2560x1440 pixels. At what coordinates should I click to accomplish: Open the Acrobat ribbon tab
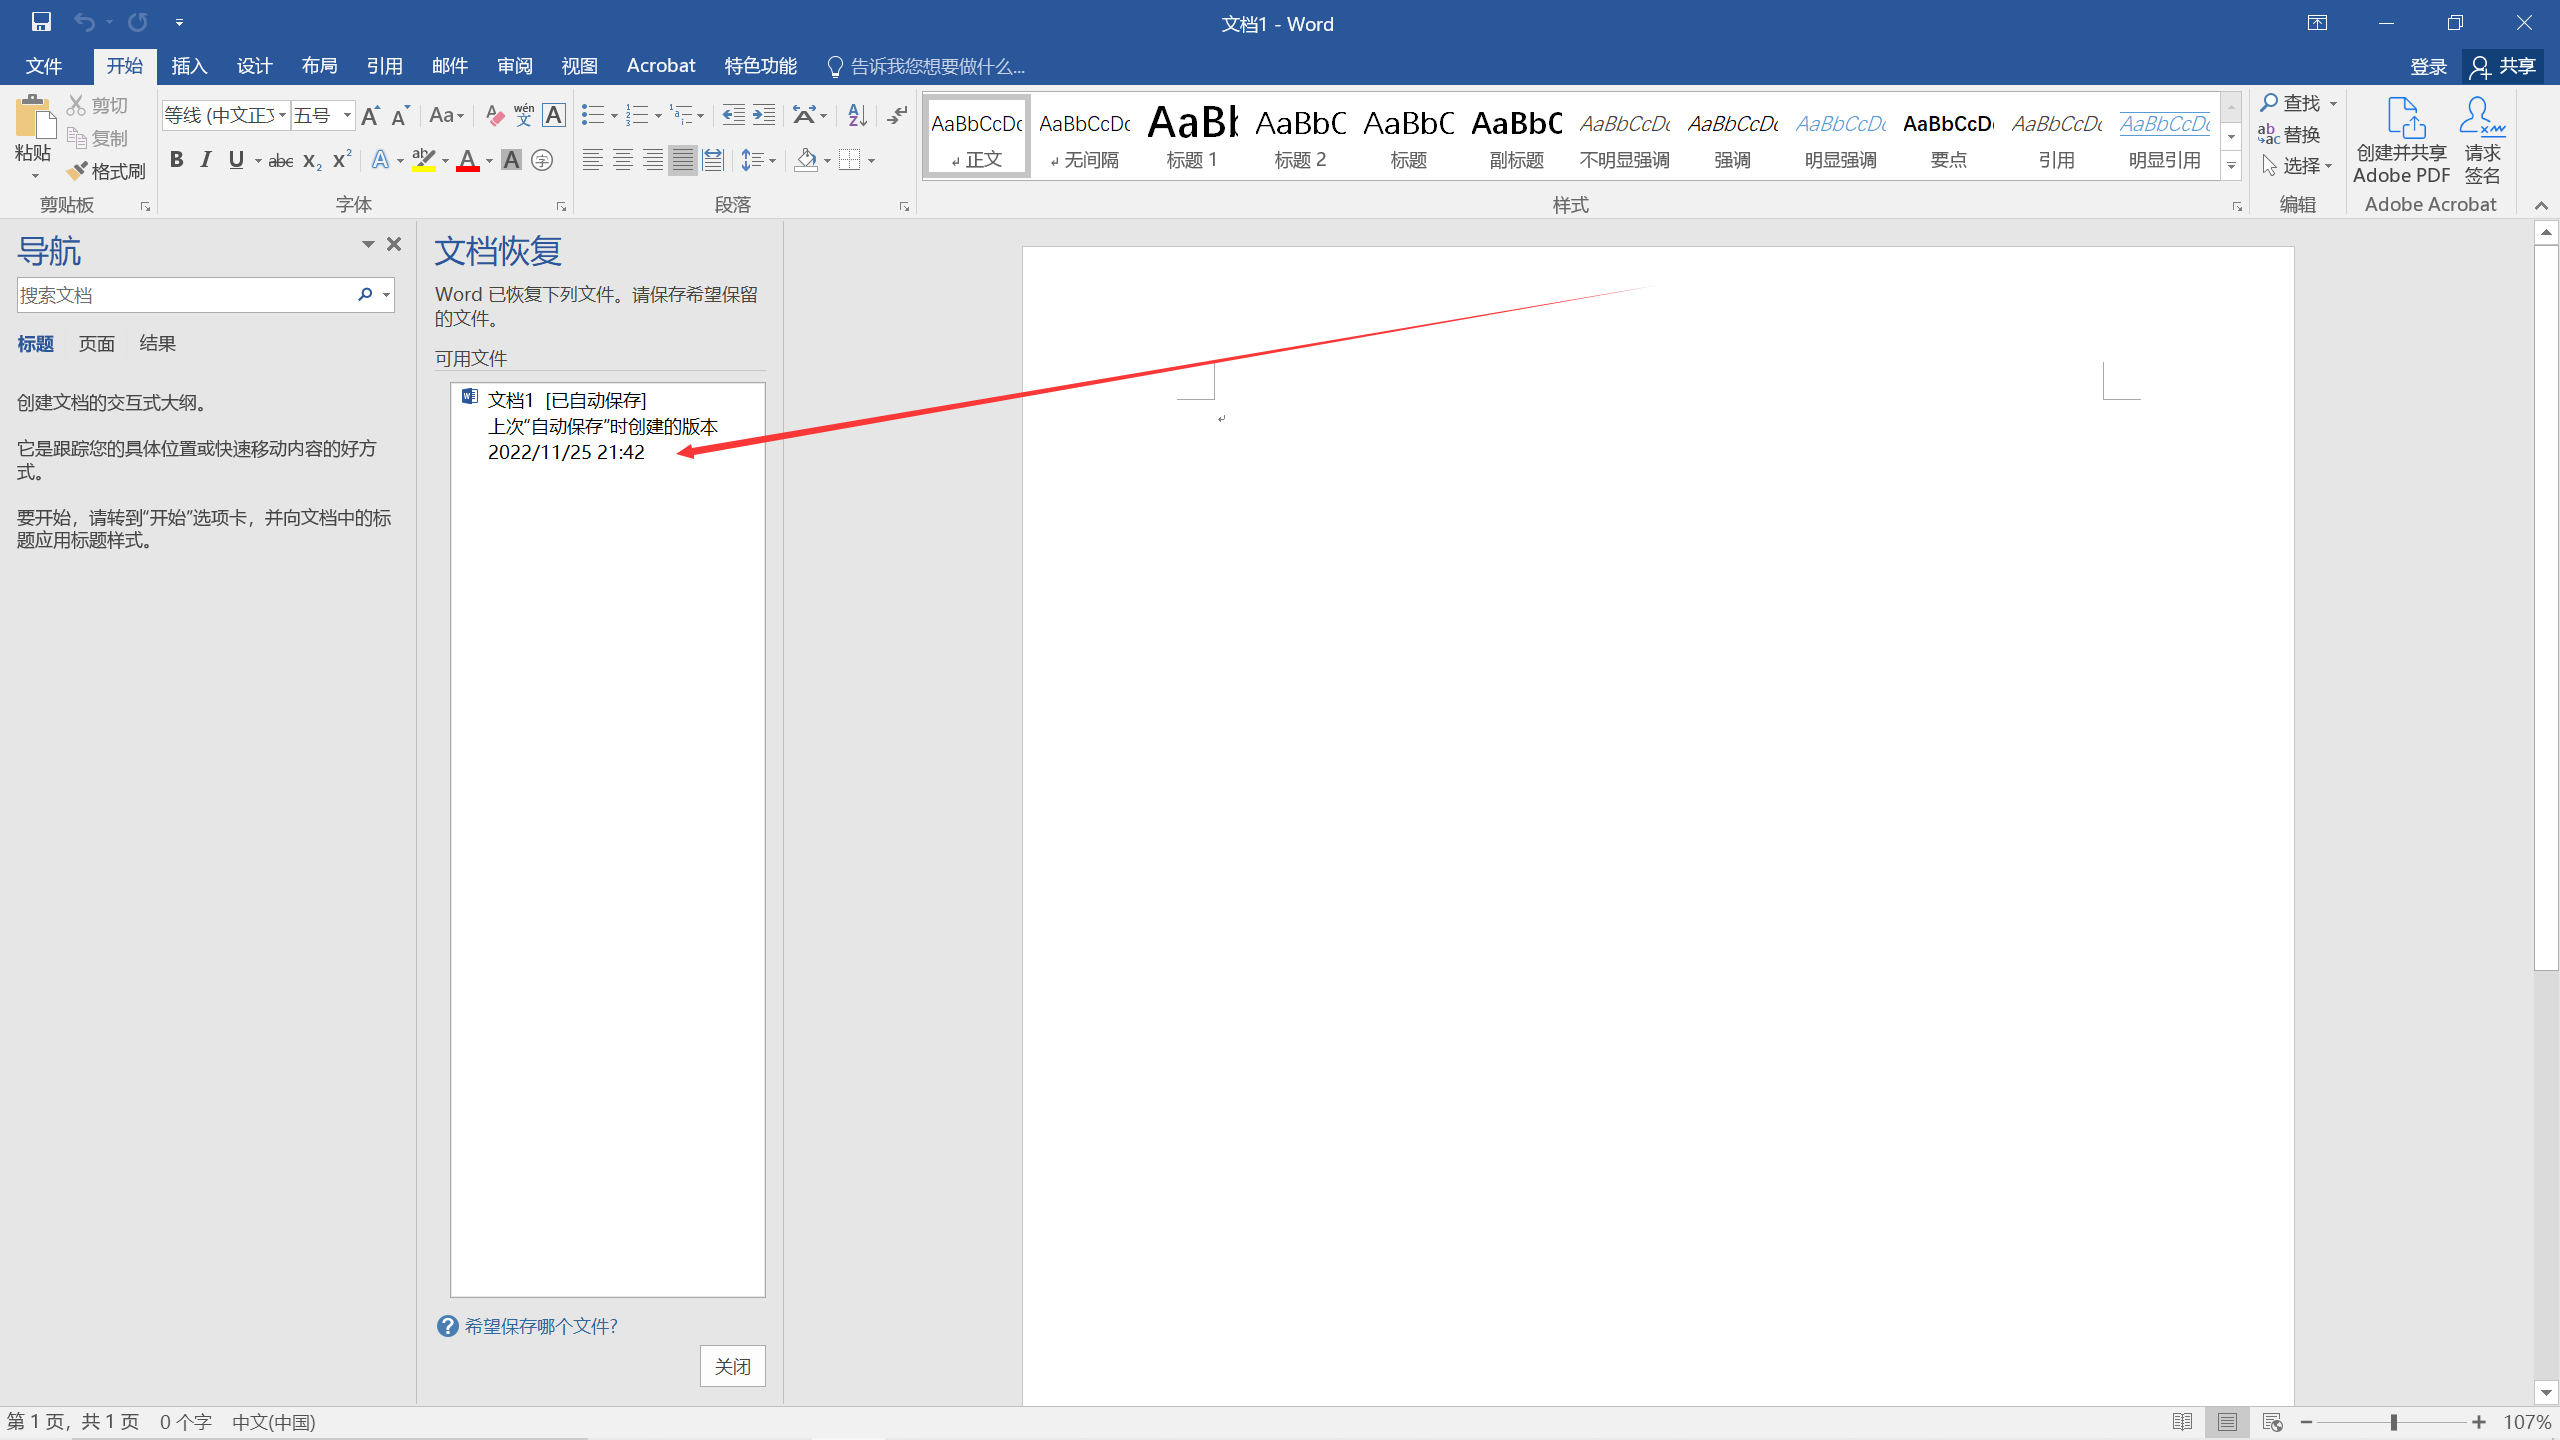pos(661,66)
